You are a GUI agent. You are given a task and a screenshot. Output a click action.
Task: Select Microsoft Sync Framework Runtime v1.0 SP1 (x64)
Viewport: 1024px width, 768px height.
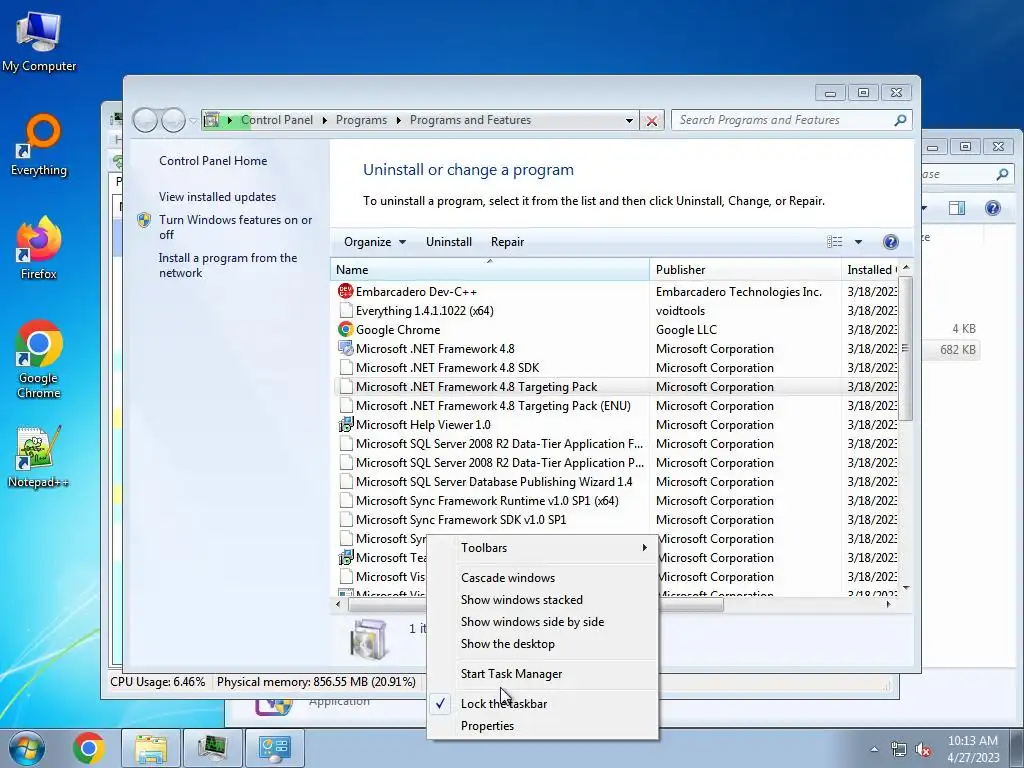coord(617,501)
